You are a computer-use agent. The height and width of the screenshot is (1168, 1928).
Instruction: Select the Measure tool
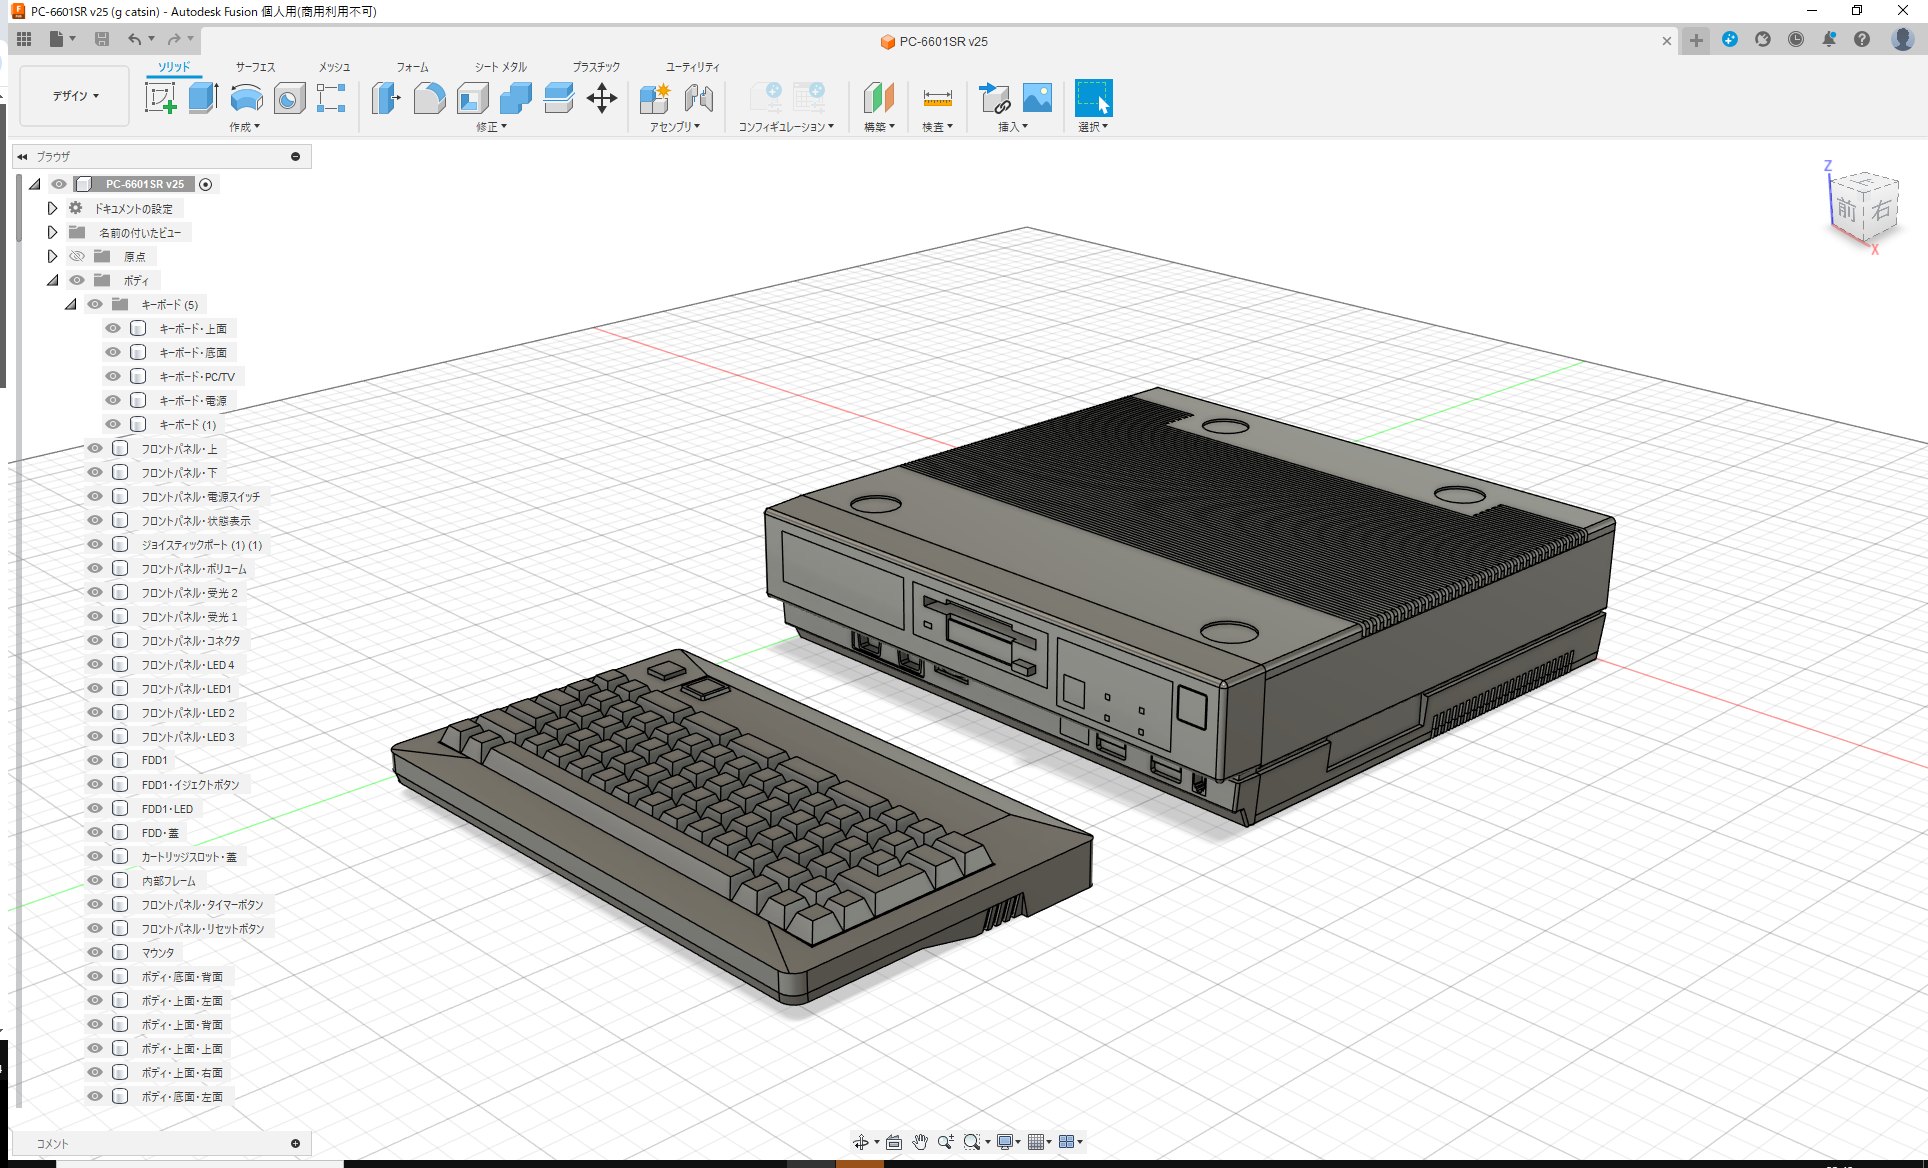(937, 99)
